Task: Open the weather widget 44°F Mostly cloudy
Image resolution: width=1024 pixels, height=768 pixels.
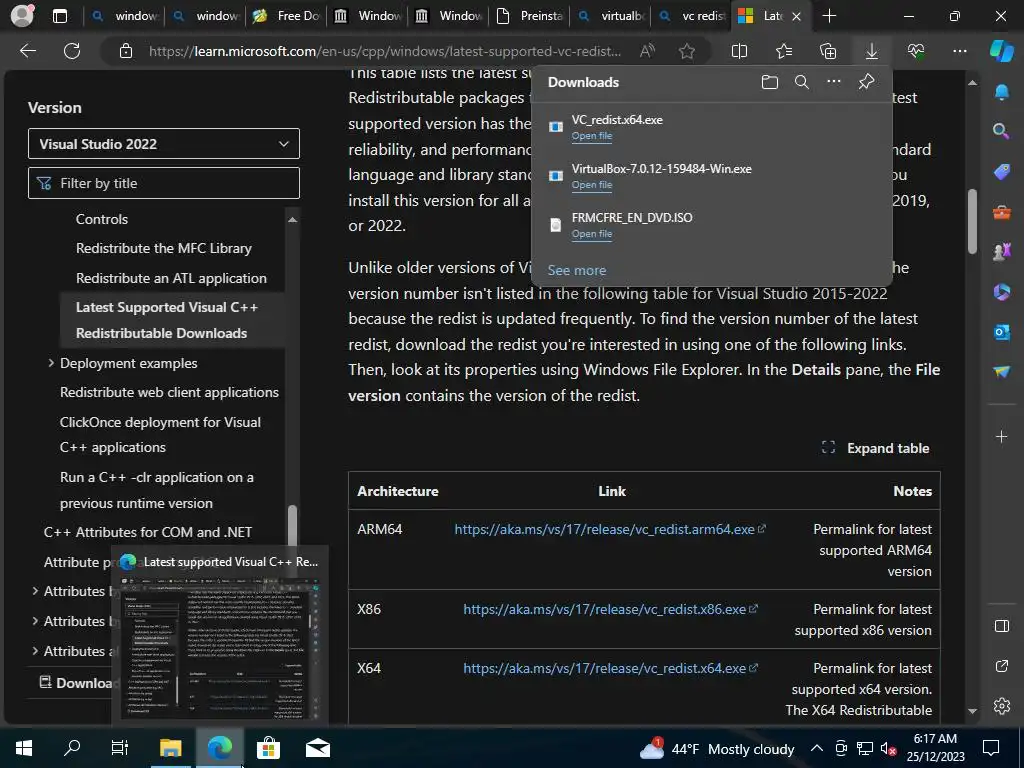Action: [716, 748]
